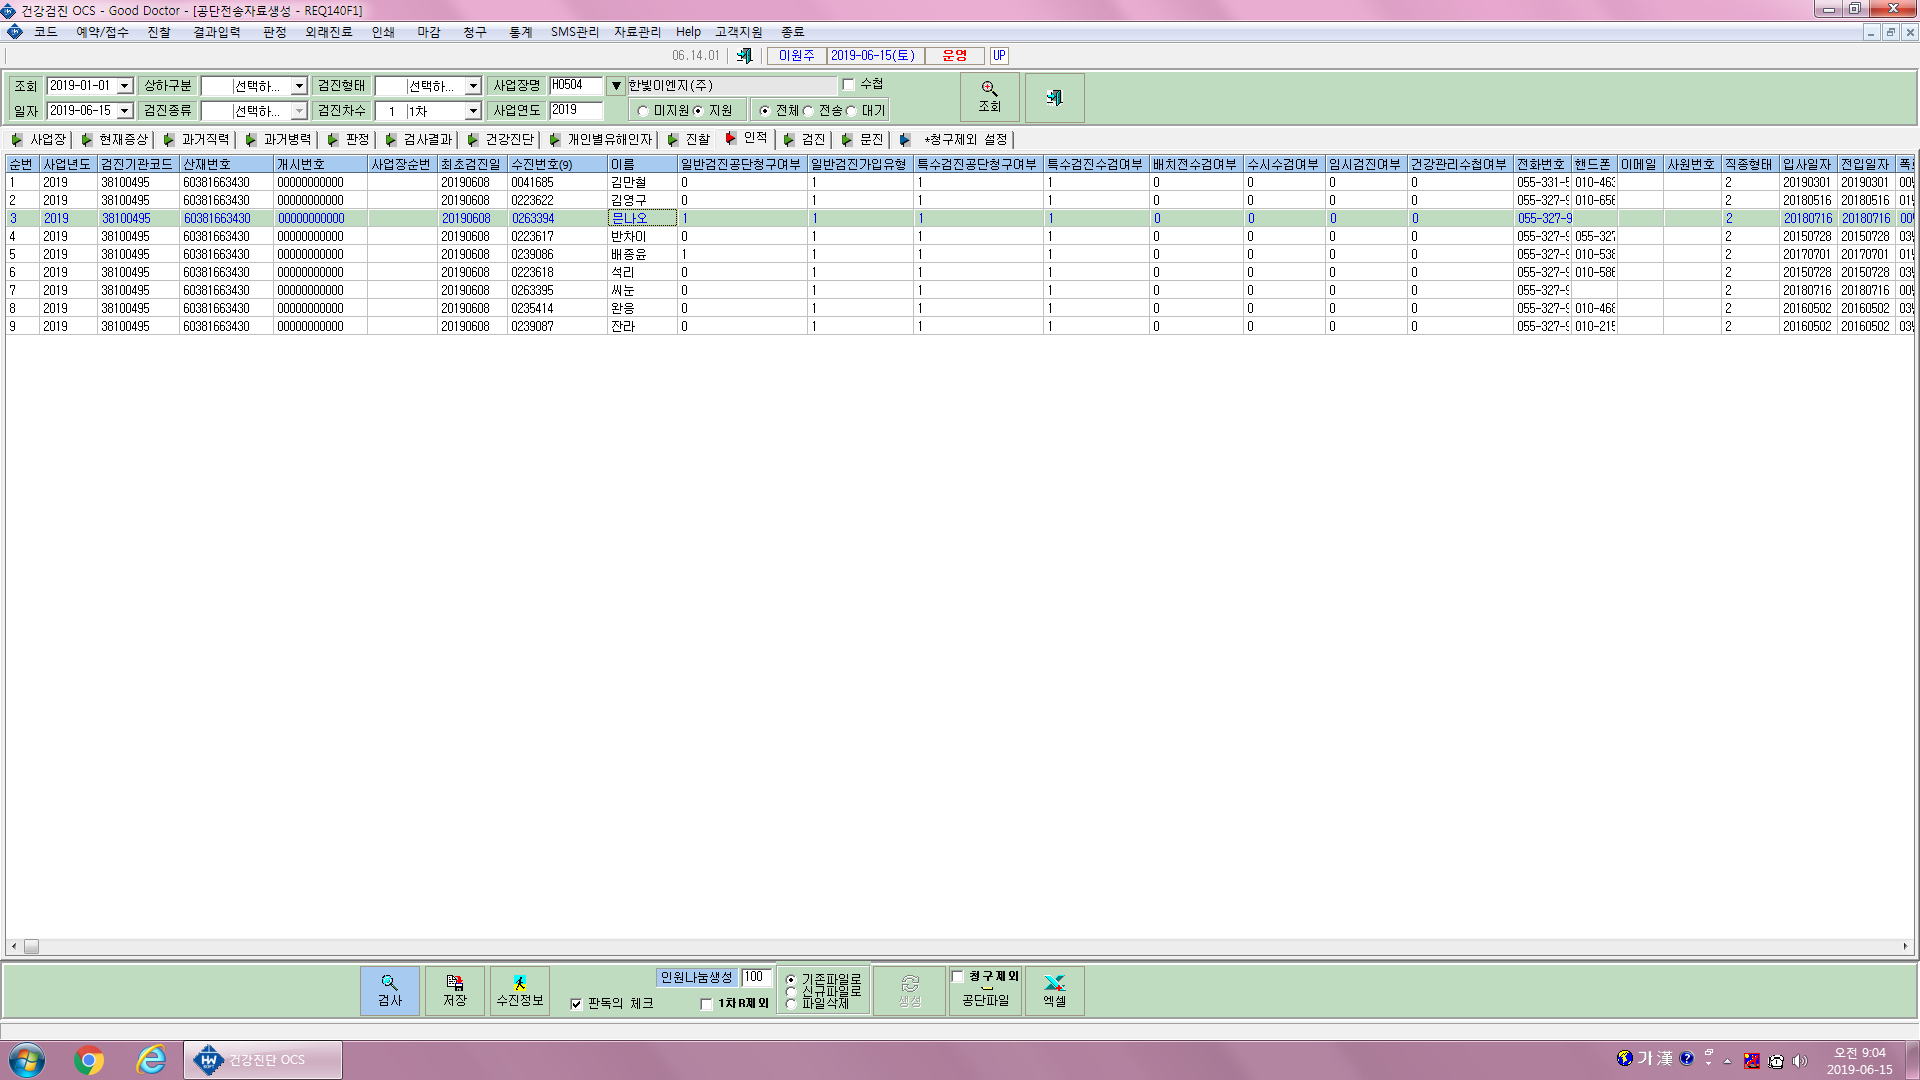Click the 검사 magnifier button
Viewport: 1920px width, 1080px height.
(389, 990)
